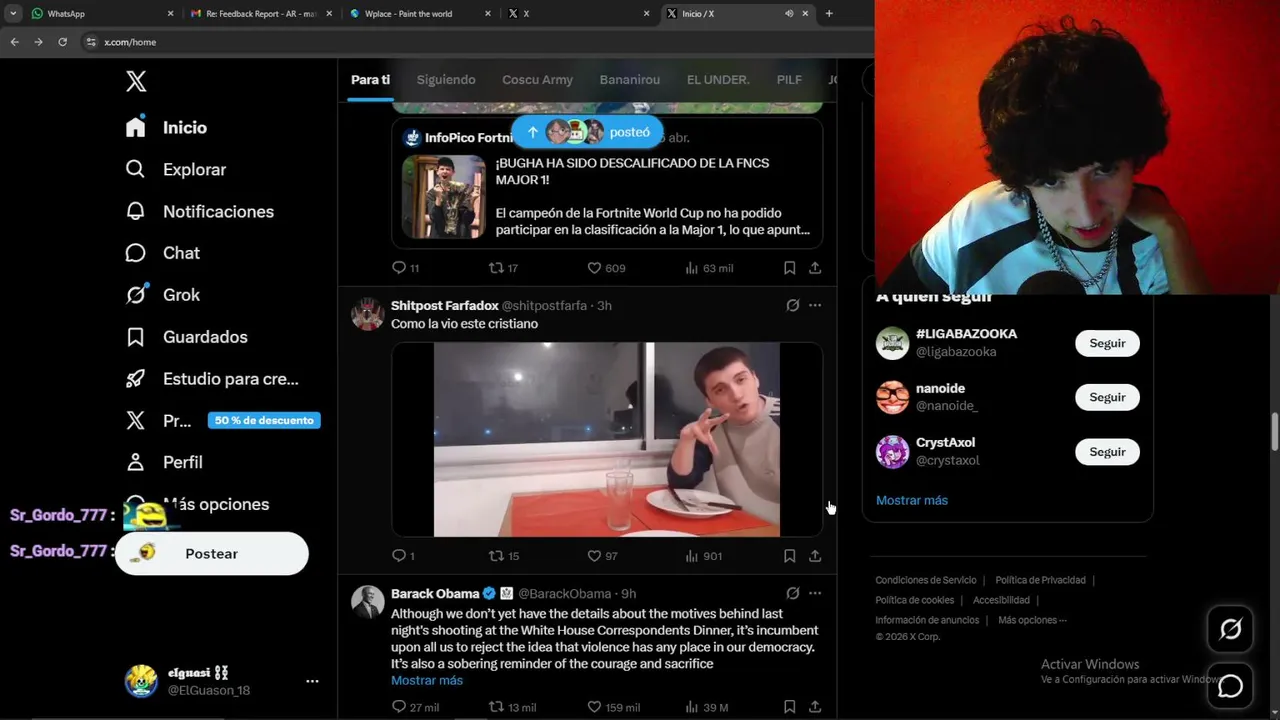Open Política de Privacidad link
This screenshot has height=720, width=1280.
coord(1040,580)
